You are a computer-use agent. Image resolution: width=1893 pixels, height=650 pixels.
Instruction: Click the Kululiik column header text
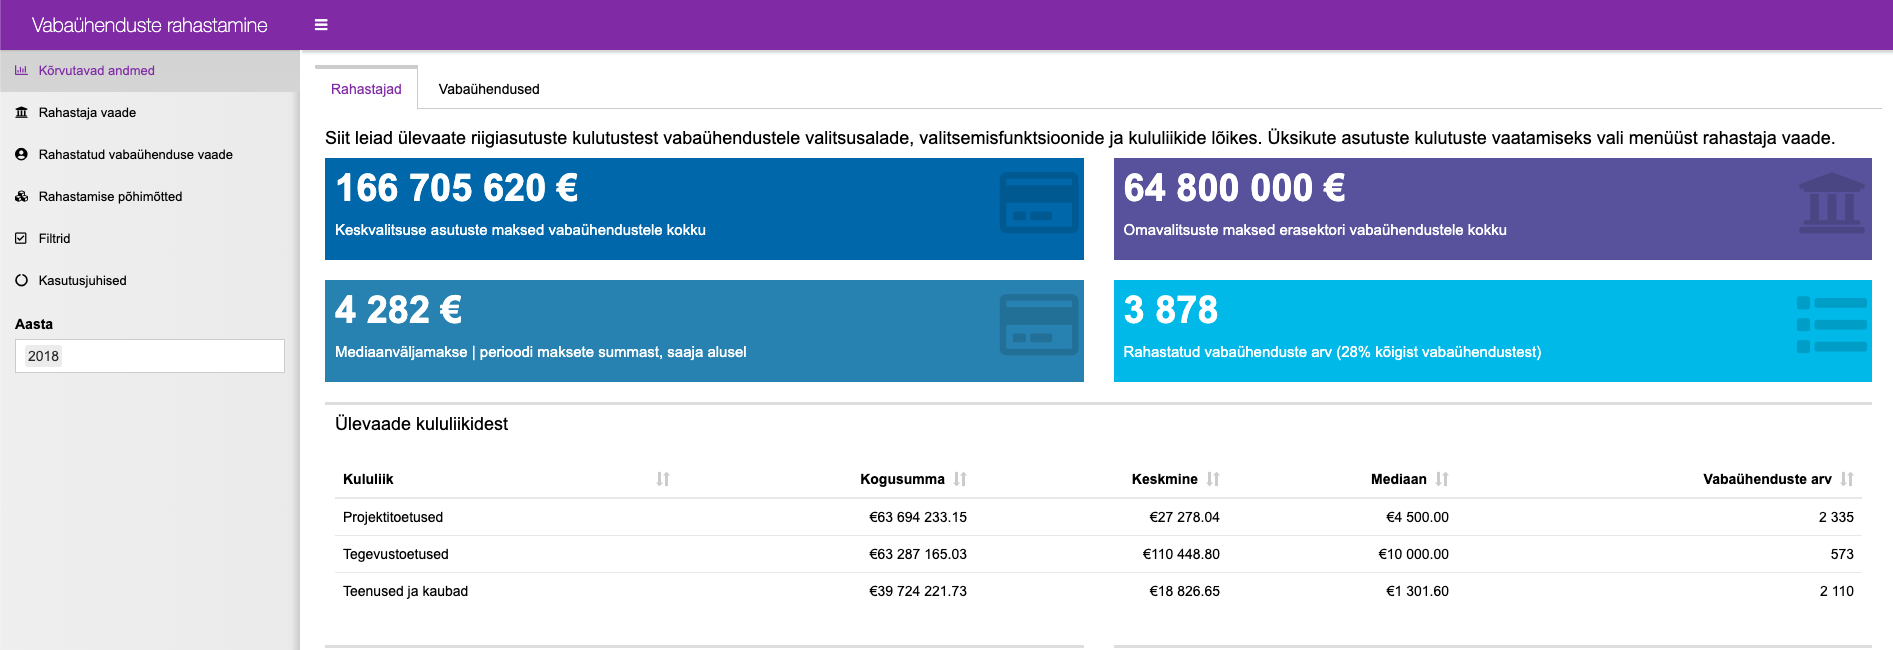point(368,479)
